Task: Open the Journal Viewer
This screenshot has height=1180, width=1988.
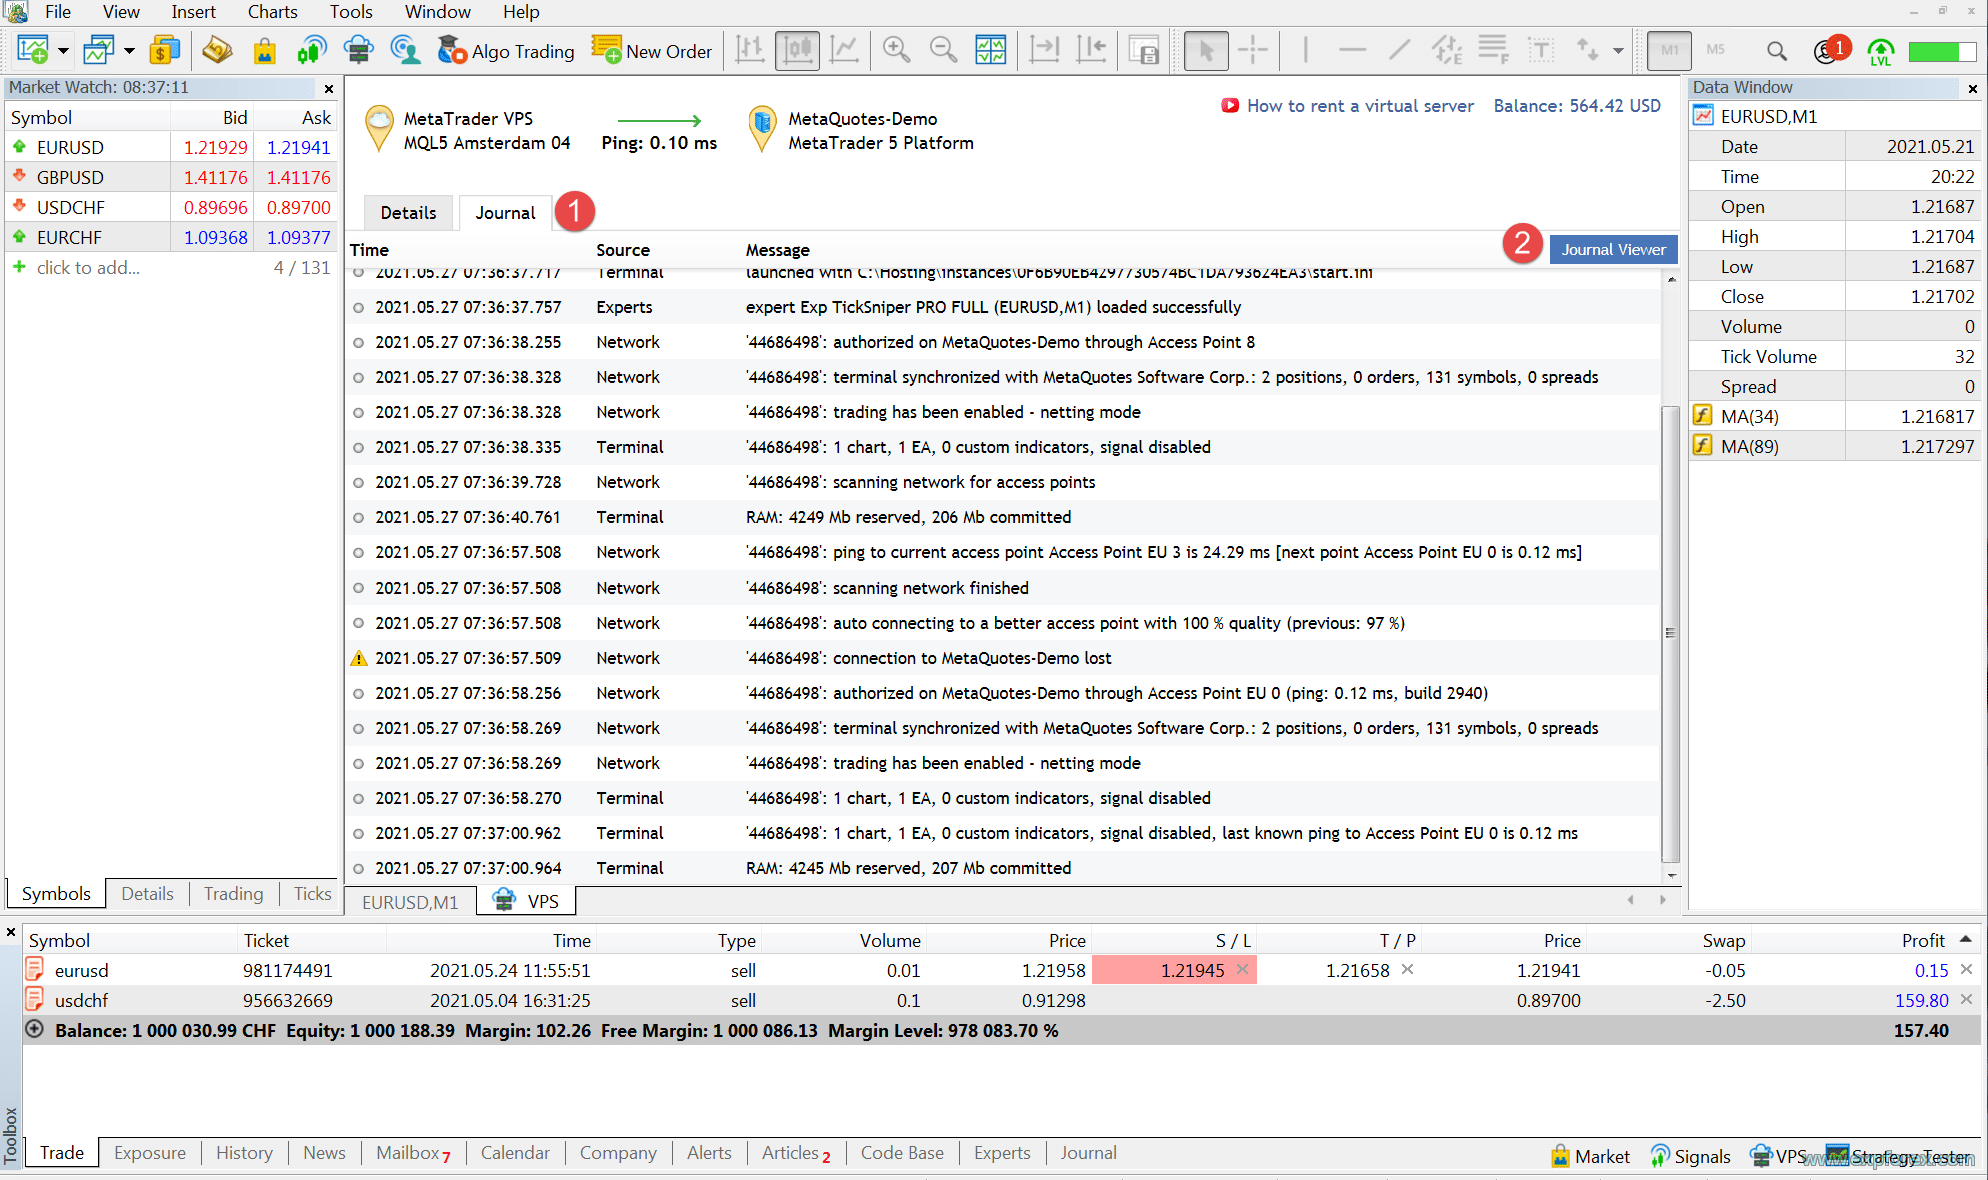Action: click(1613, 249)
